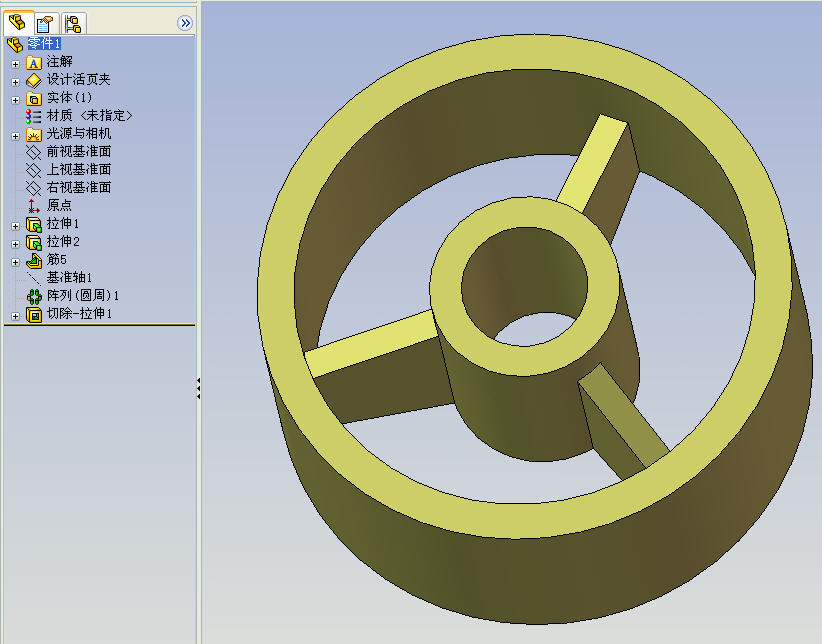This screenshot has width=822, height=644.
Task: Click the 材质 material icon
Action: click(x=34, y=116)
